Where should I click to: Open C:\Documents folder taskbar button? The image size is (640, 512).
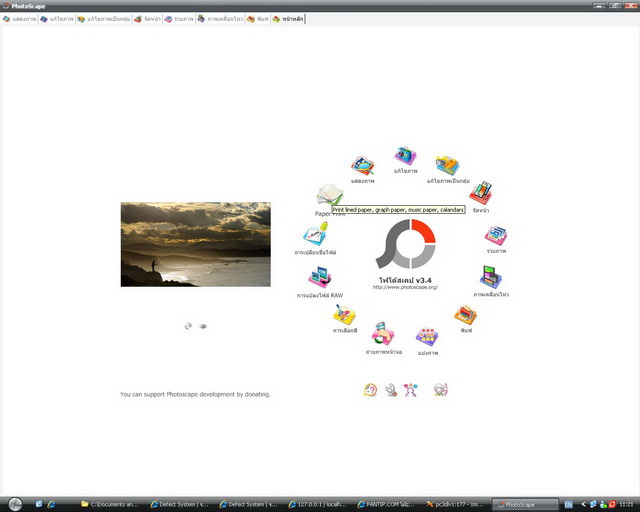(x=110, y=504)
